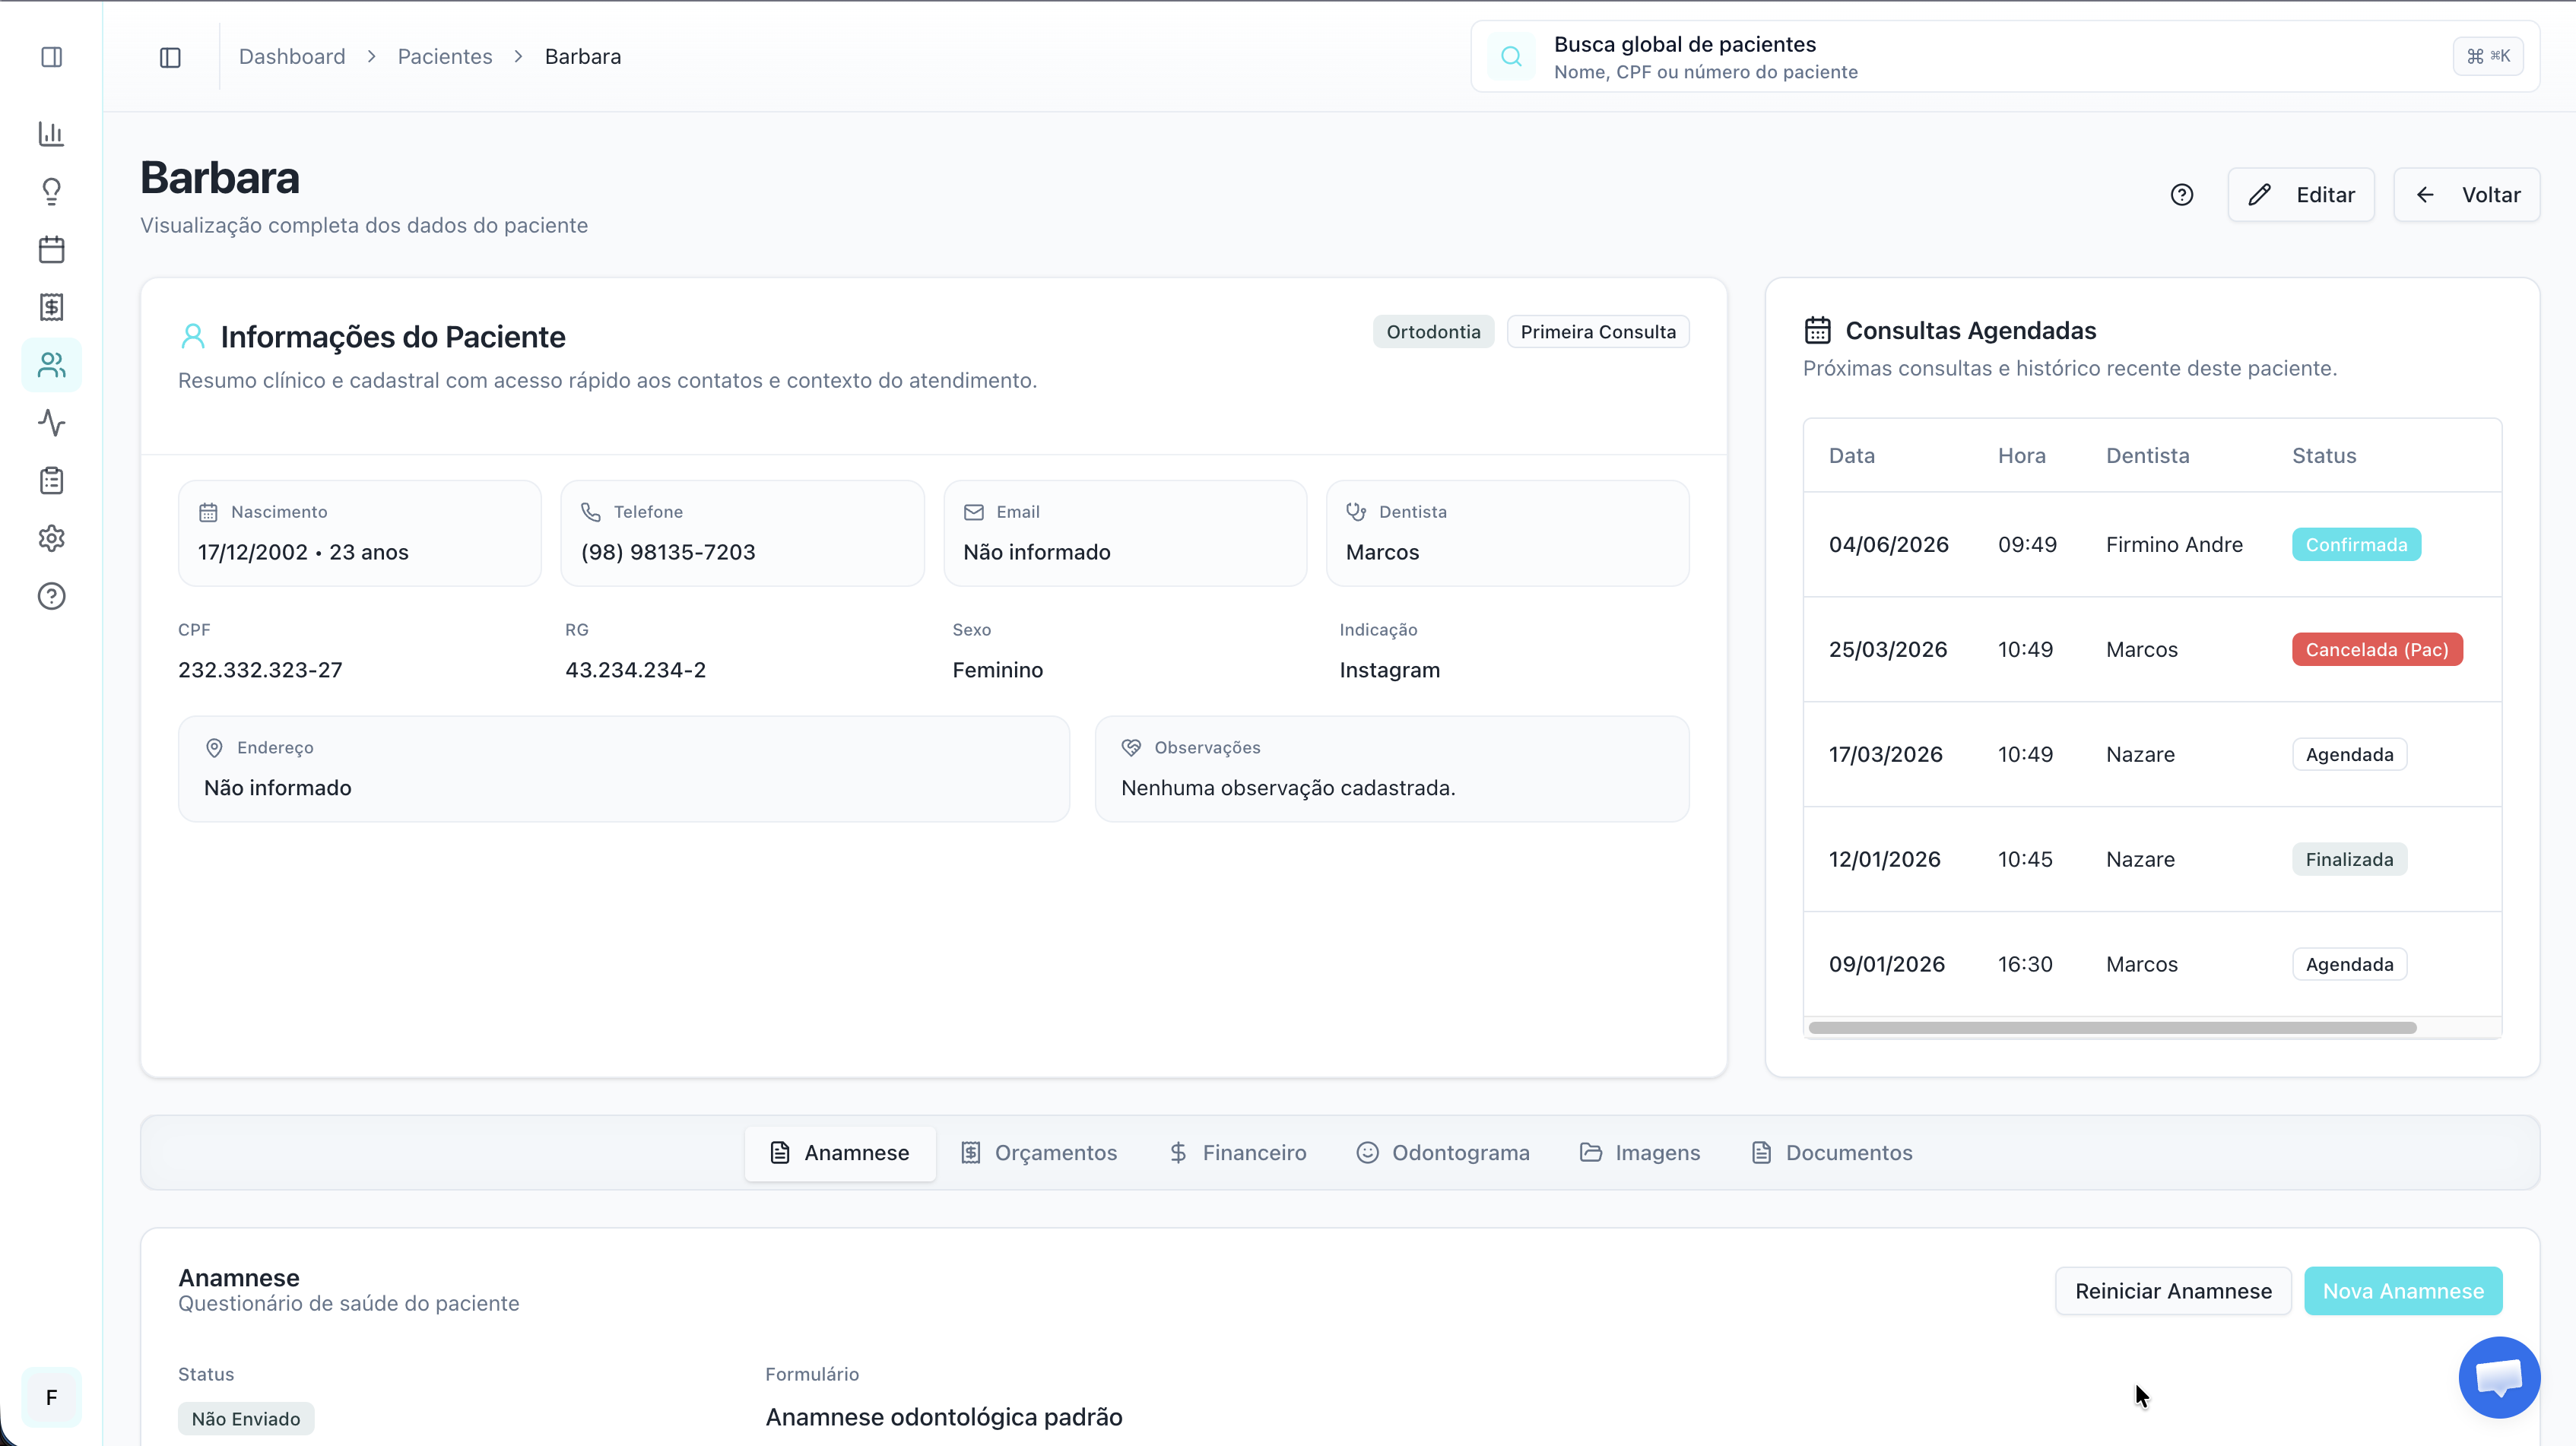This screenshot has height=1446, width=2576.
Task: Click the Anamnese odontológica padrão form name
Action: point(943,1417)
